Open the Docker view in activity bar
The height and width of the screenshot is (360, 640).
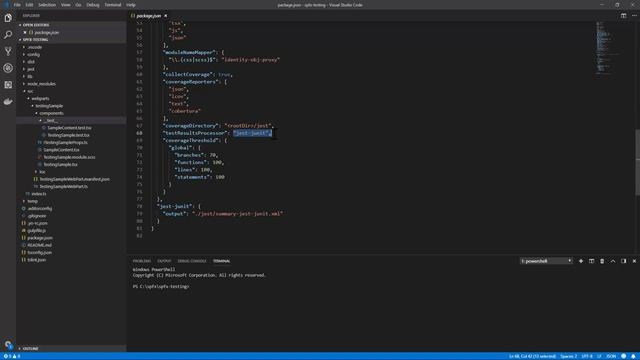coord(8,102)
